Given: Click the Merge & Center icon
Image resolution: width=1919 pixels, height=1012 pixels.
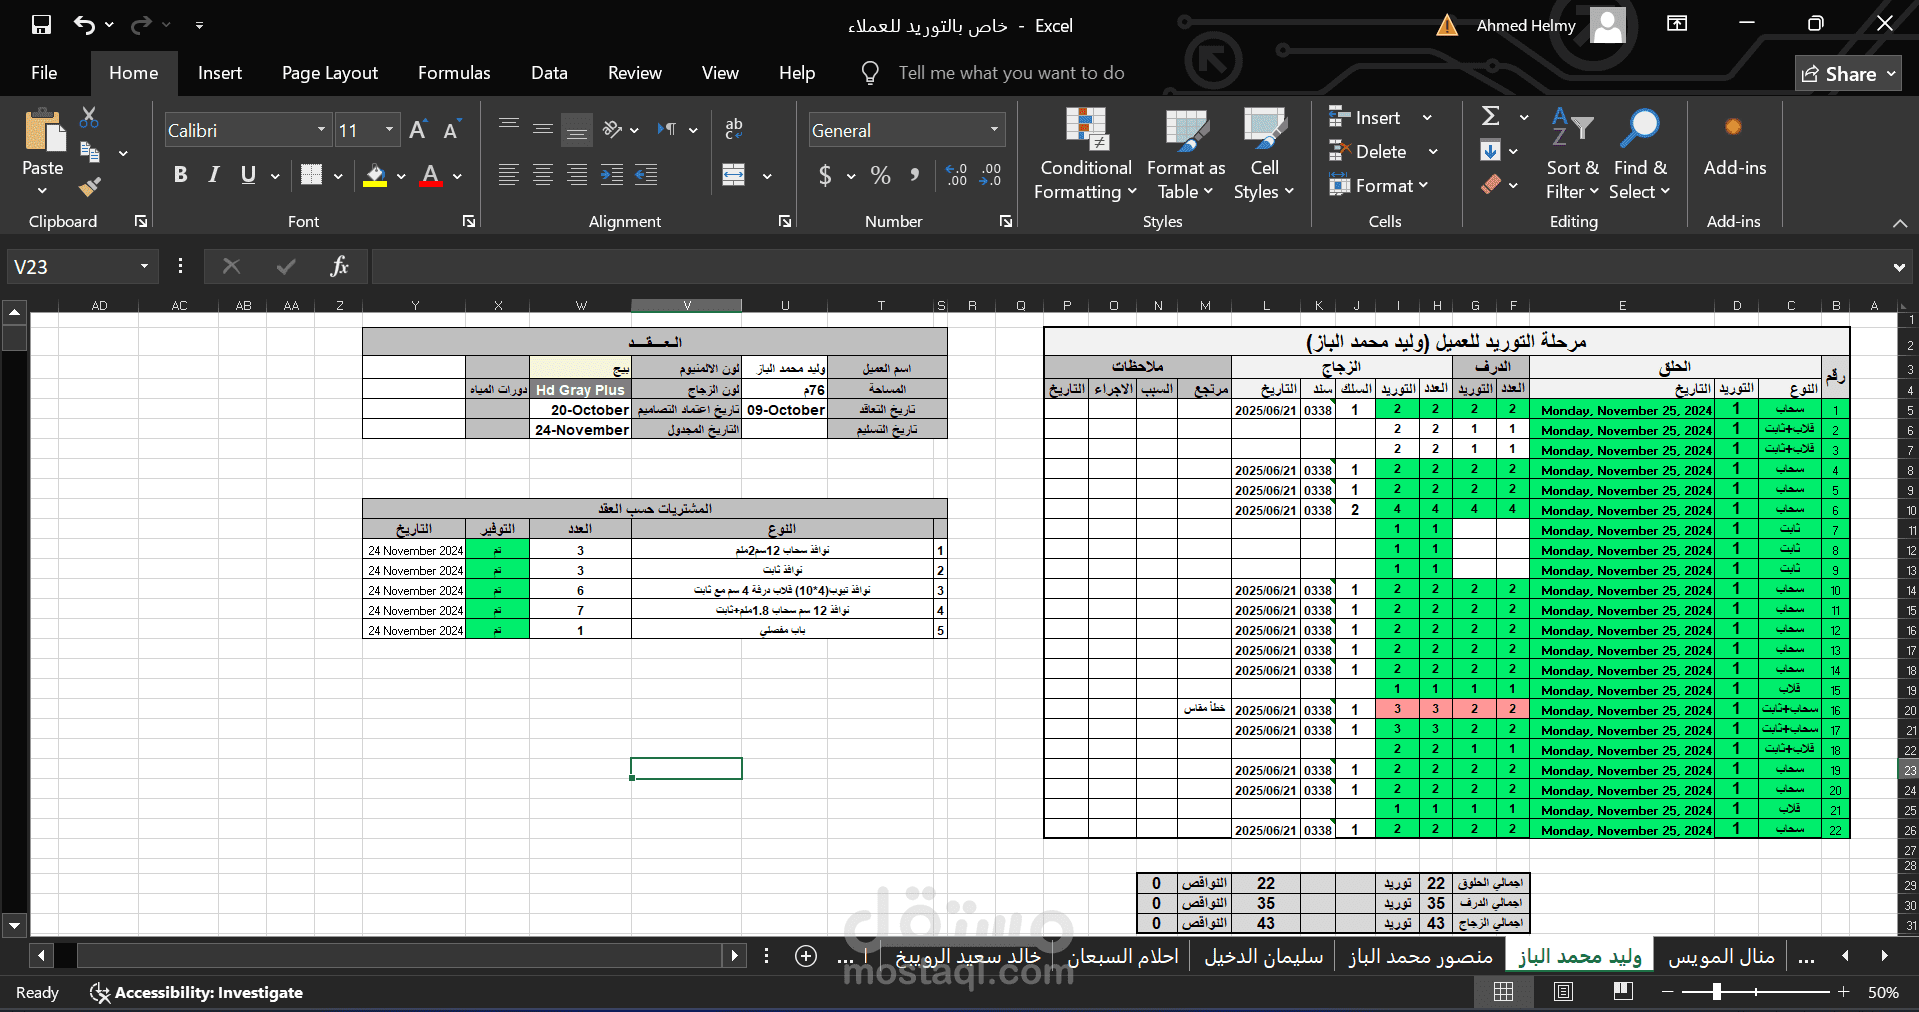Looking at the screenshot, I should pos(734,175).
